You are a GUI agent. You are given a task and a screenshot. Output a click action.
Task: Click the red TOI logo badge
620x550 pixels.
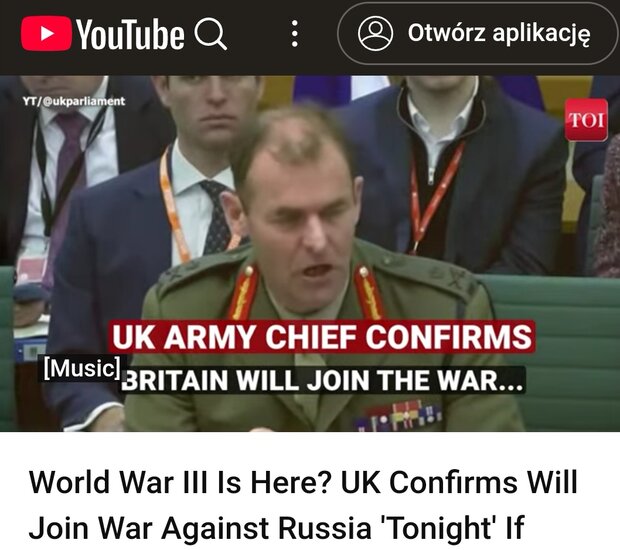pyautogui.click(x=586, y=120)
